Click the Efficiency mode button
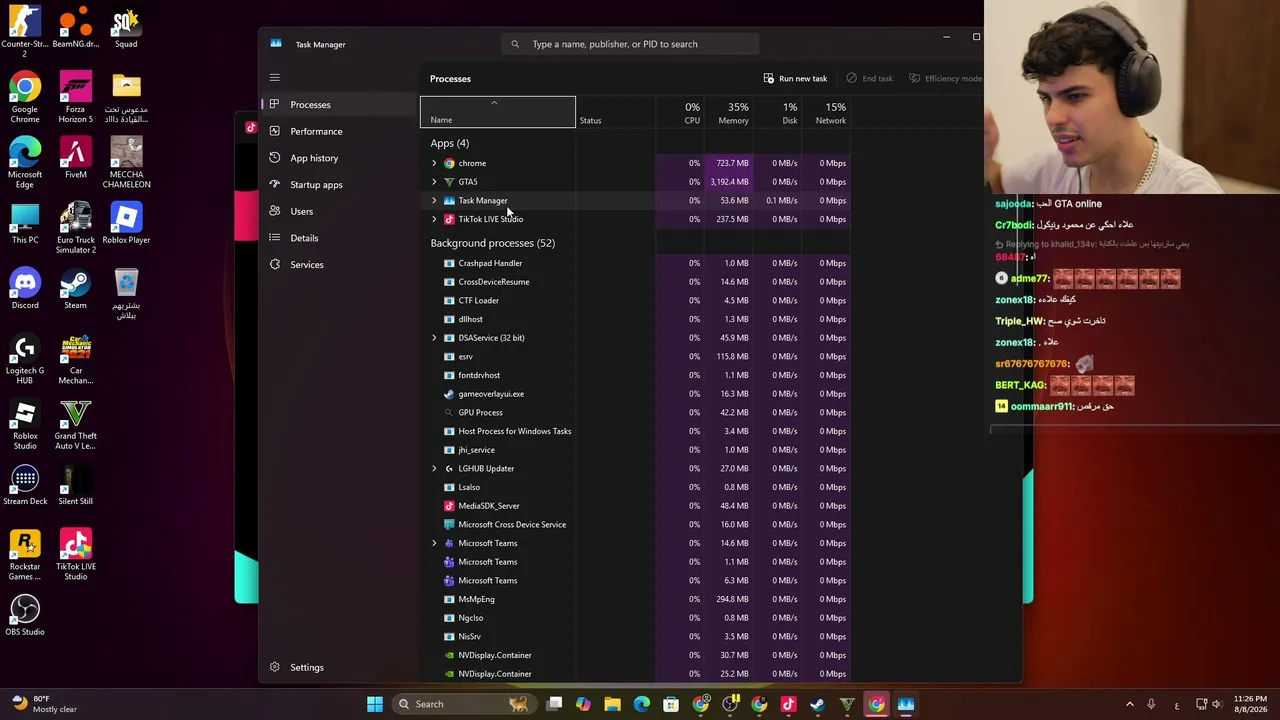 coord(944,78)
